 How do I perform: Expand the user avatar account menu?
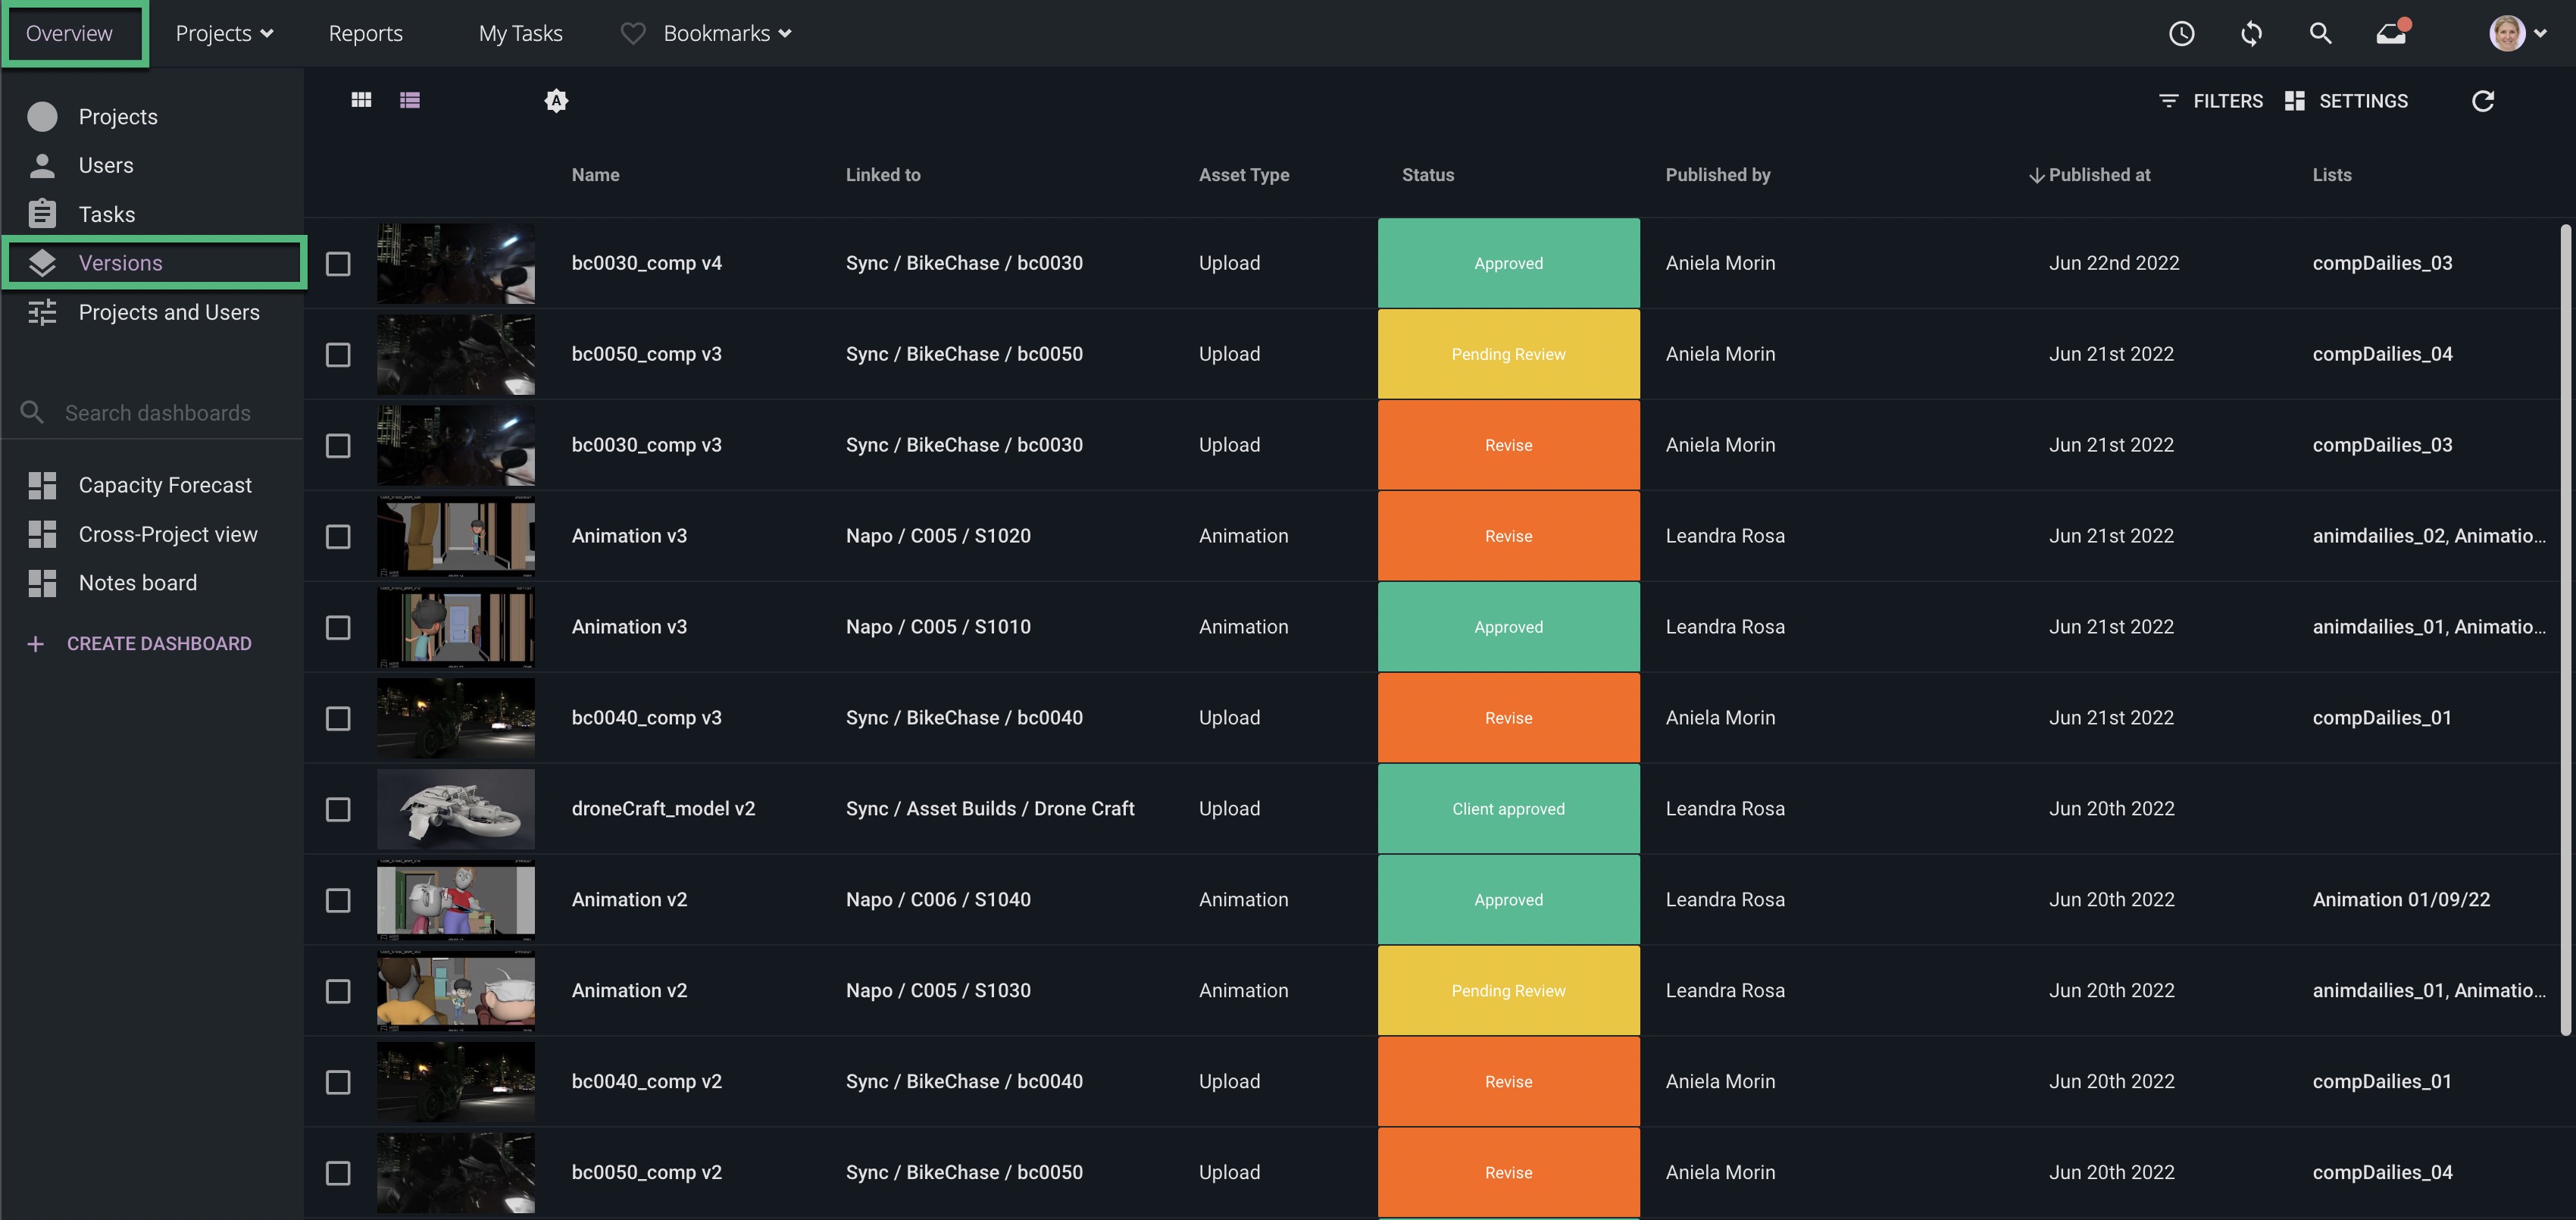[2517, 34]
